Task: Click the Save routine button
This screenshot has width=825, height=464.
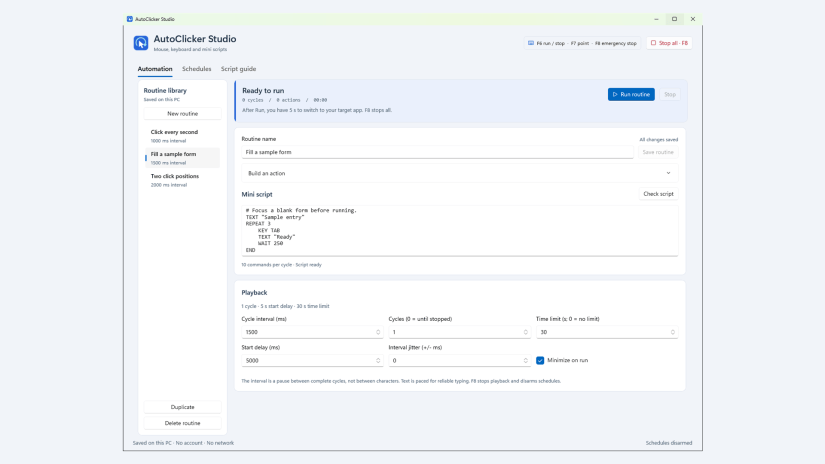Action: pos(658,152)
